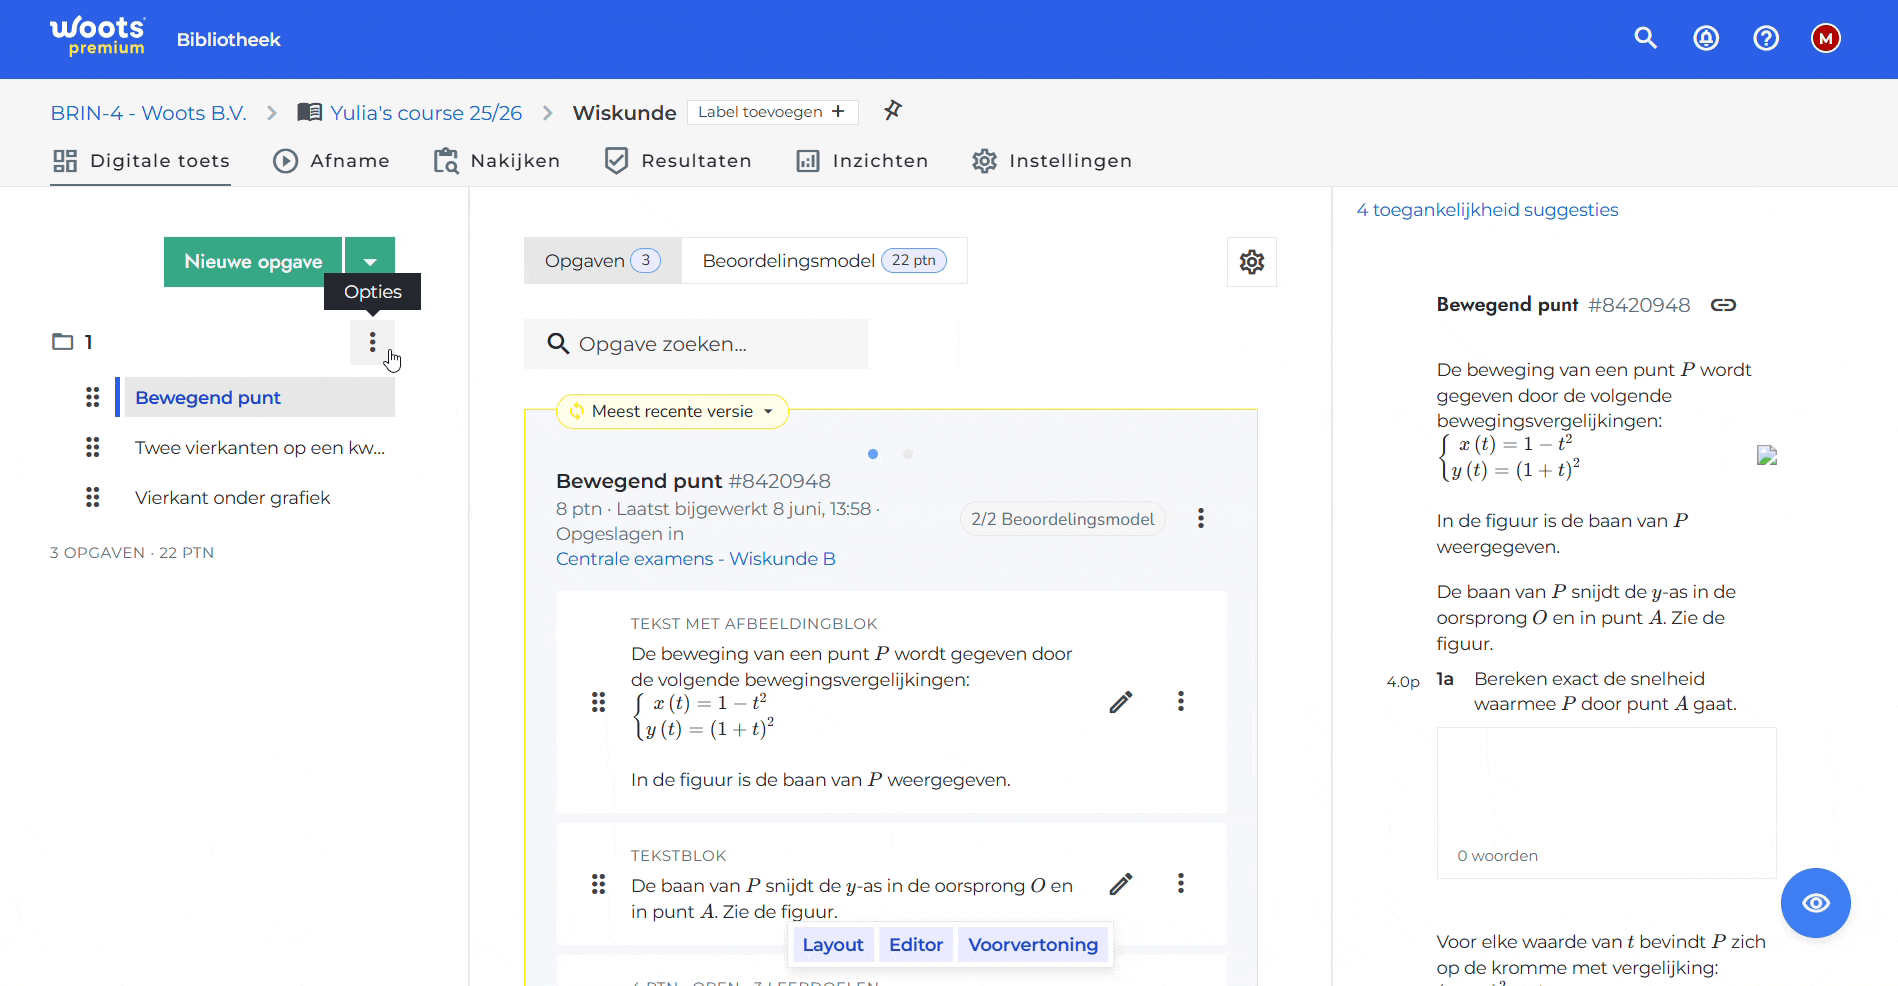Click the answer text area showing 0 woorden

click(x=1606, y=803)
